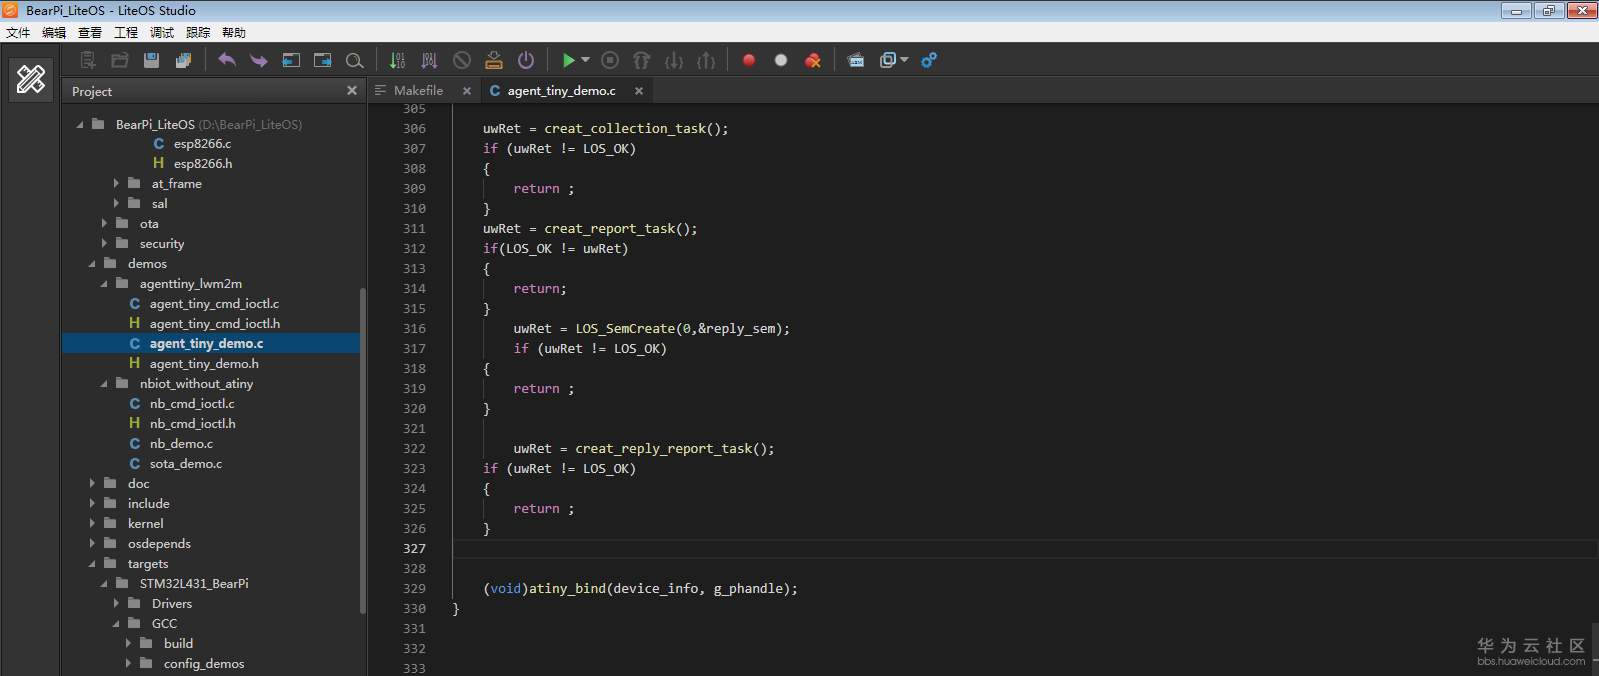Undo with the left purple arrow

pos(227,60)
